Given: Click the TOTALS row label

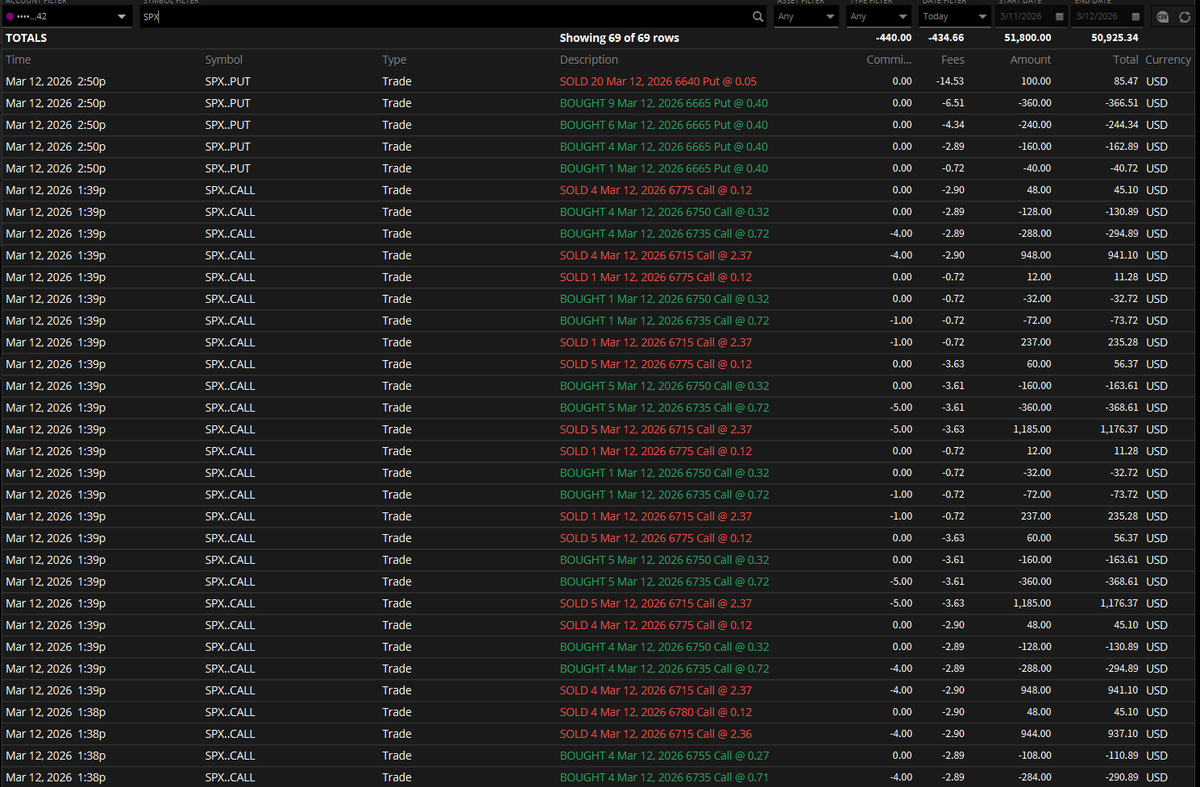Looking at the screenshot, I should click(x=26, y=38).
